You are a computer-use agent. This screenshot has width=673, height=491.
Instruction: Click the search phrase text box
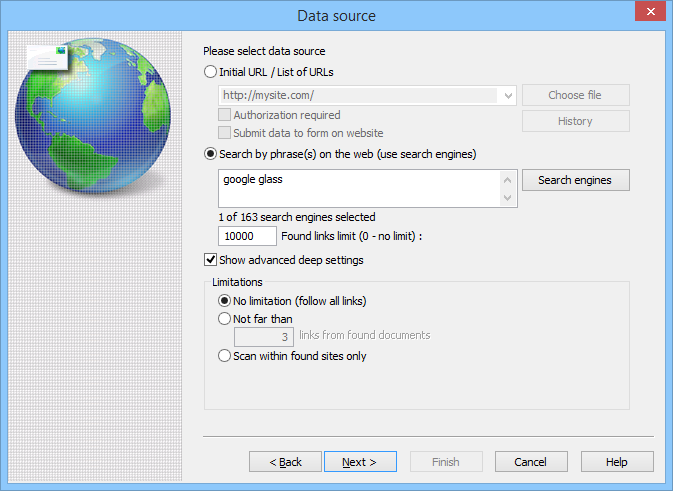point(358,187)
